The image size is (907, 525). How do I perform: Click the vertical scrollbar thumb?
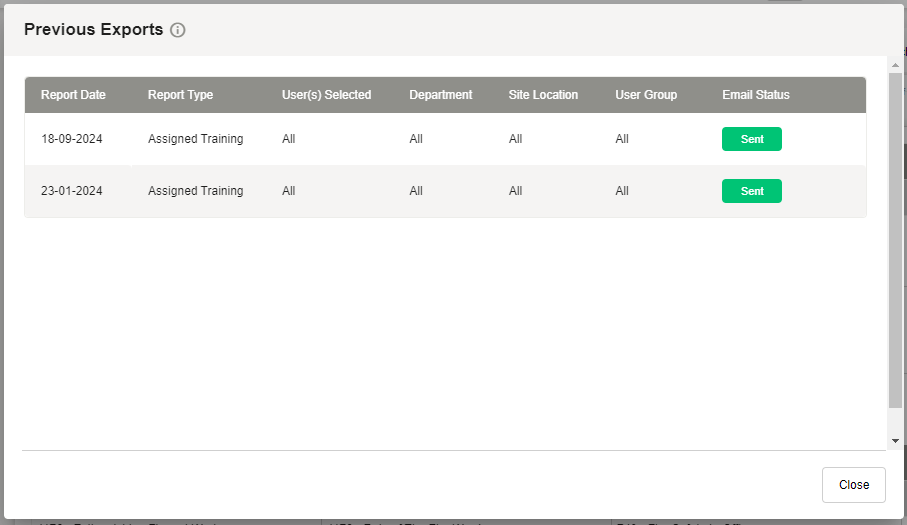tap(895, 240)
